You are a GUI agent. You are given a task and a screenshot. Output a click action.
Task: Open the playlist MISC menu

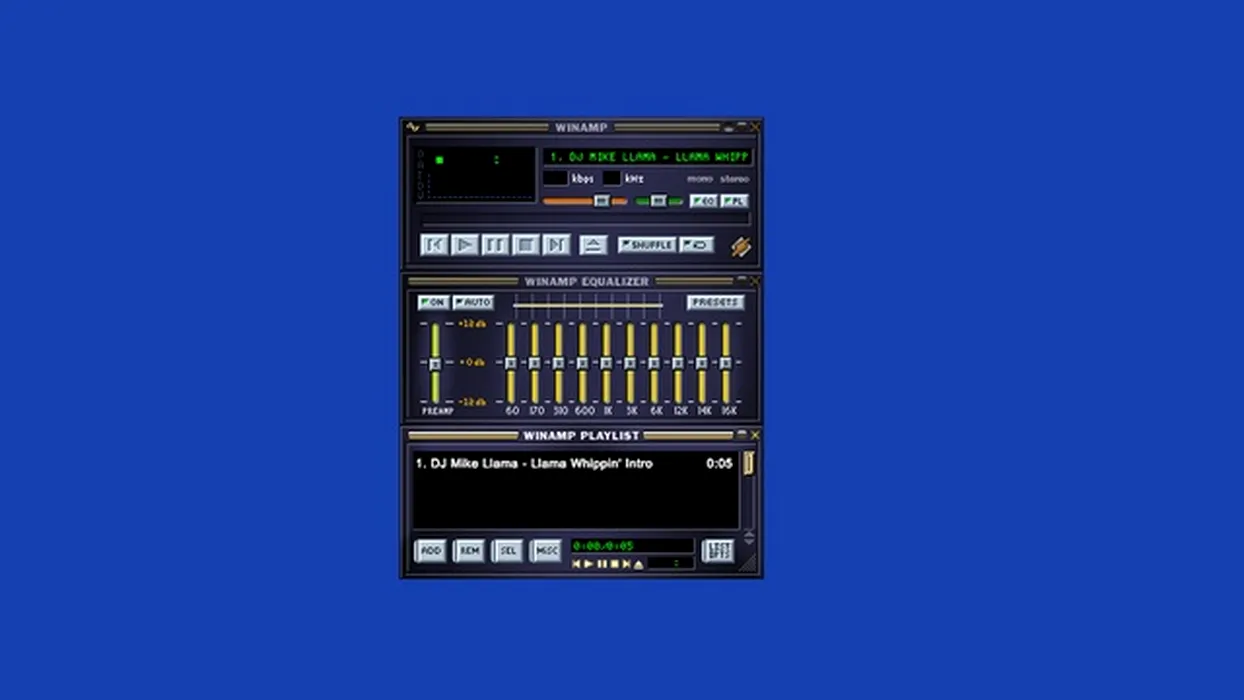546,550
